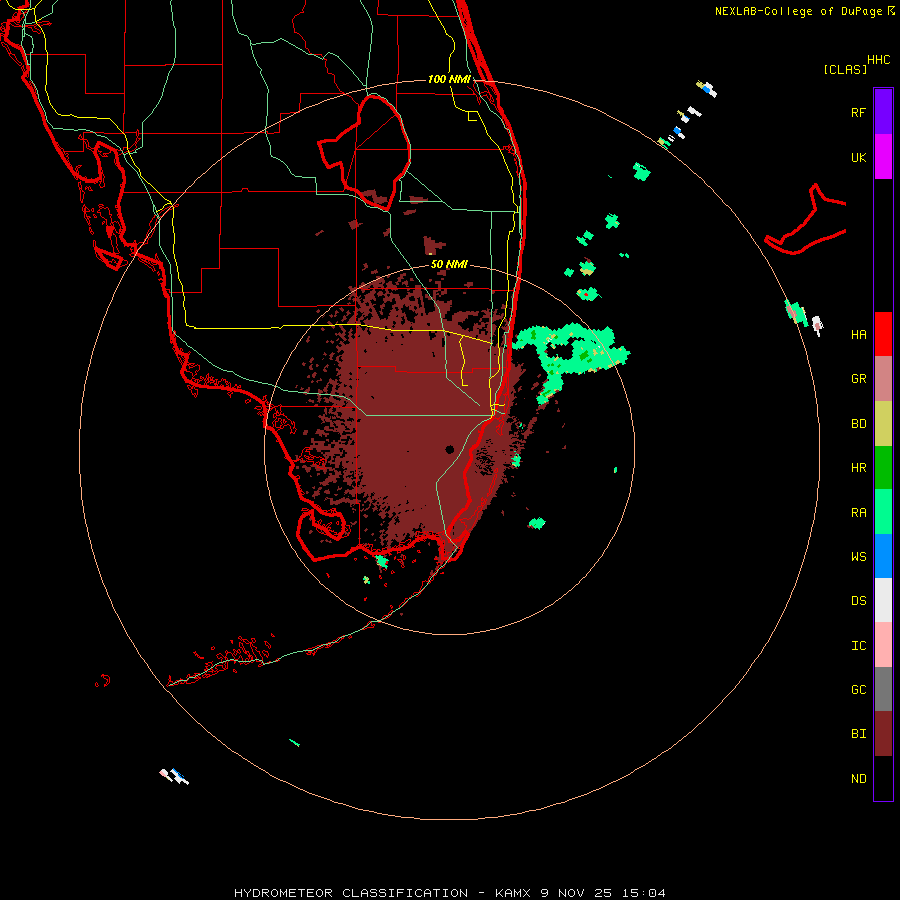Click the ND black legend swatch
900x900 pixels.
pos(883,778)
